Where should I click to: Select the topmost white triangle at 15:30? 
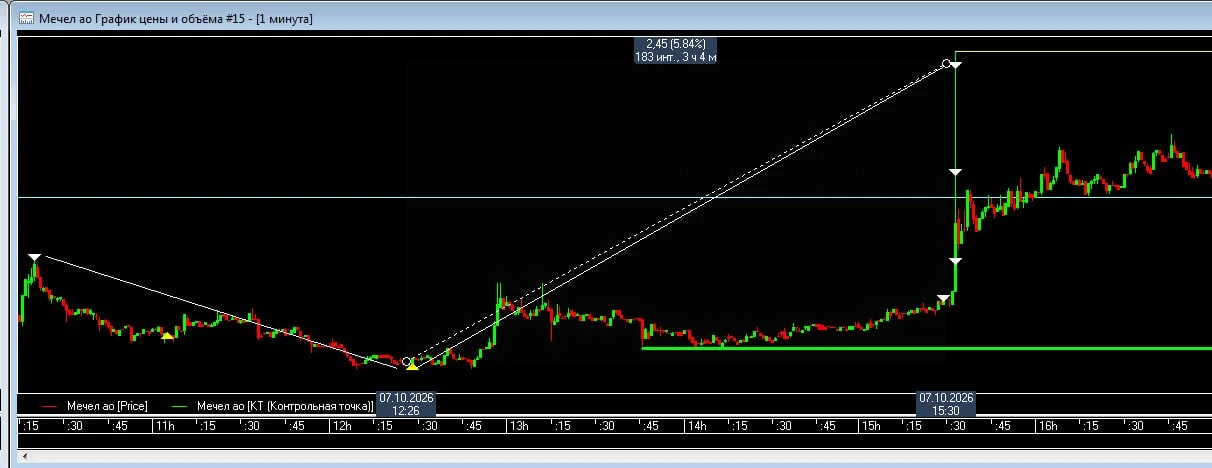(x=956, y=65)
